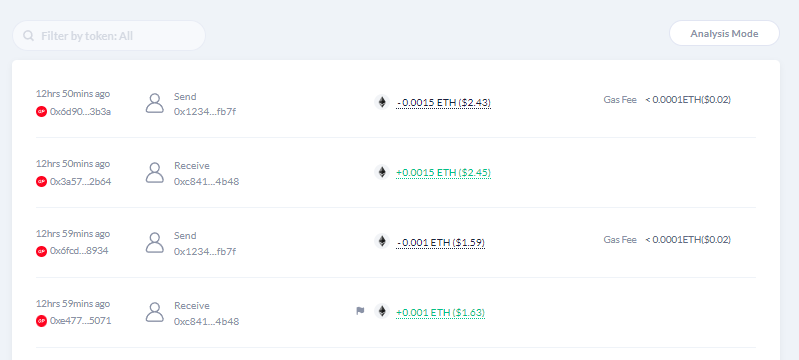Open the -0.0015 ETH ($2.43) amount link
This screenshot has width=799, height=360.
[x=443, y=102]
